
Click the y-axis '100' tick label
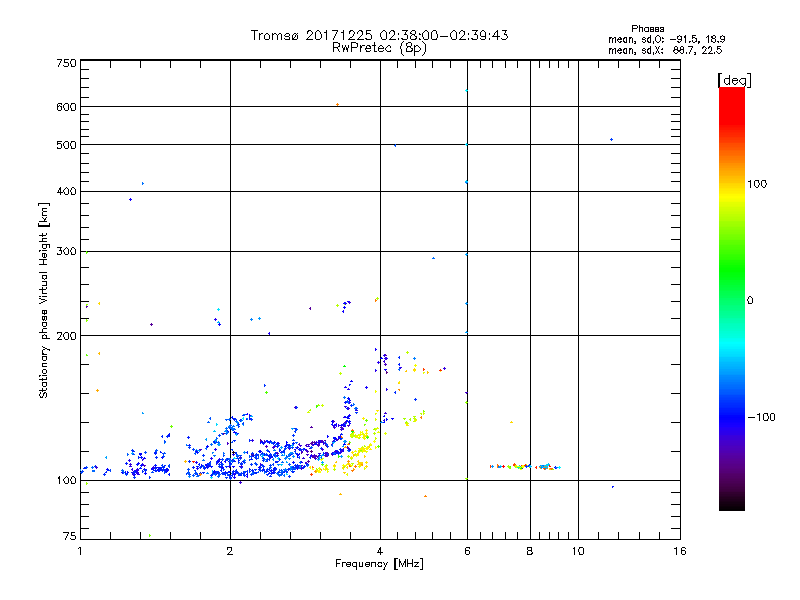66,481
